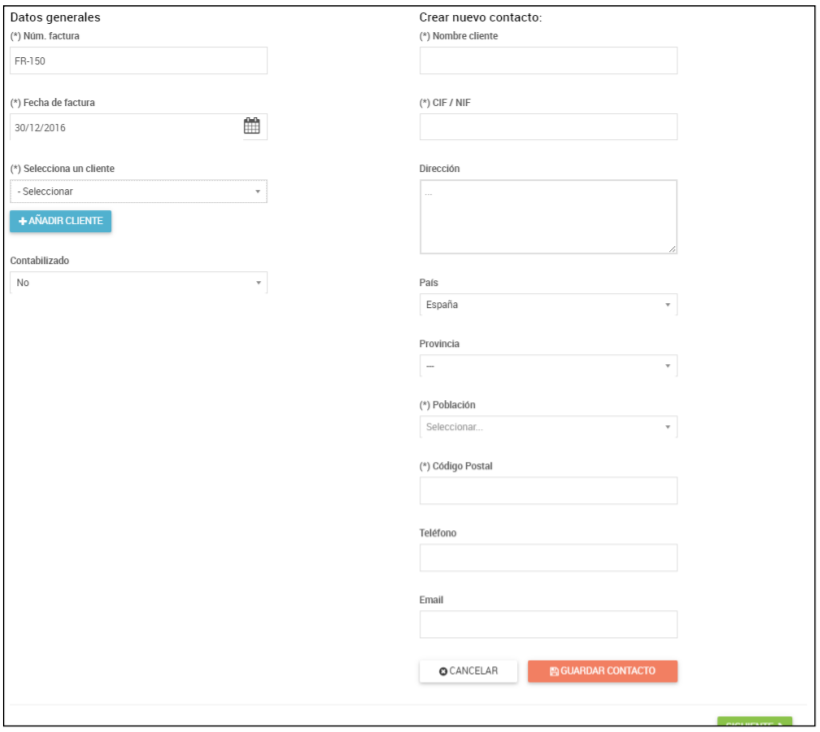Click the Núm. factura input field
820x732 pixels.
coord(138,61)
